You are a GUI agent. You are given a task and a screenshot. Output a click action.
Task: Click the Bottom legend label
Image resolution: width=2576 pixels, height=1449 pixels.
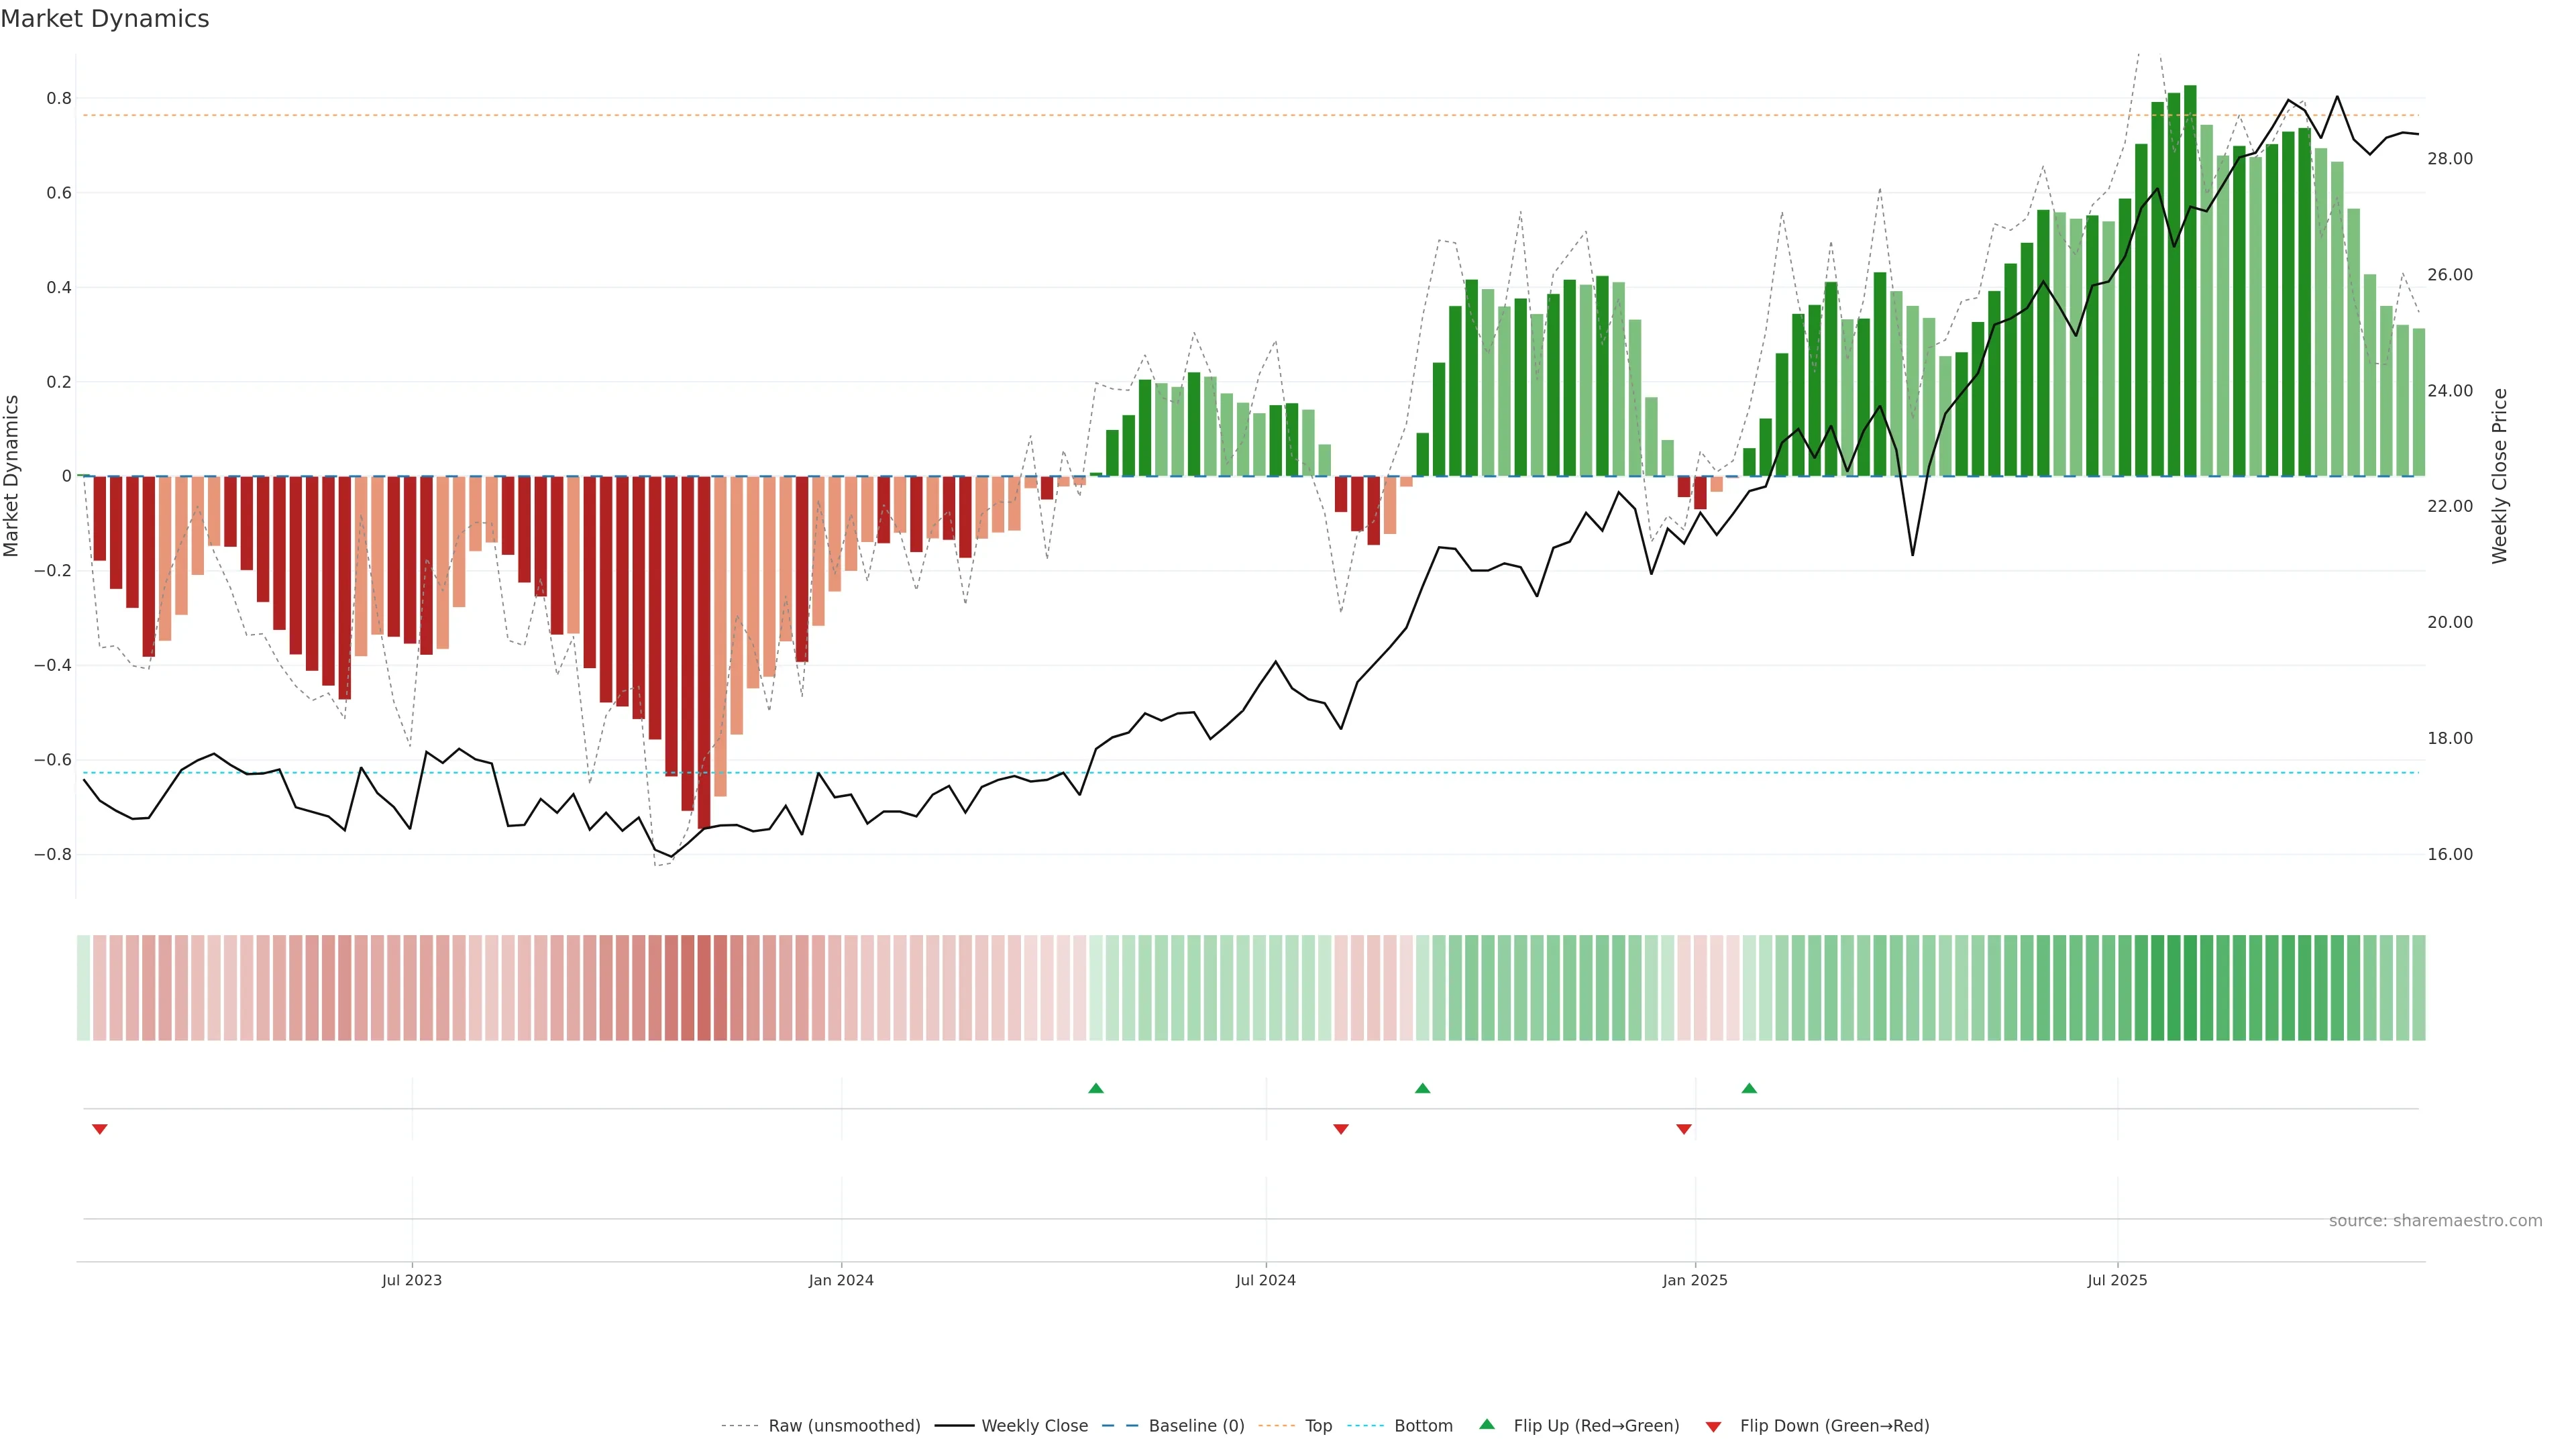tap(1423, 1426)
